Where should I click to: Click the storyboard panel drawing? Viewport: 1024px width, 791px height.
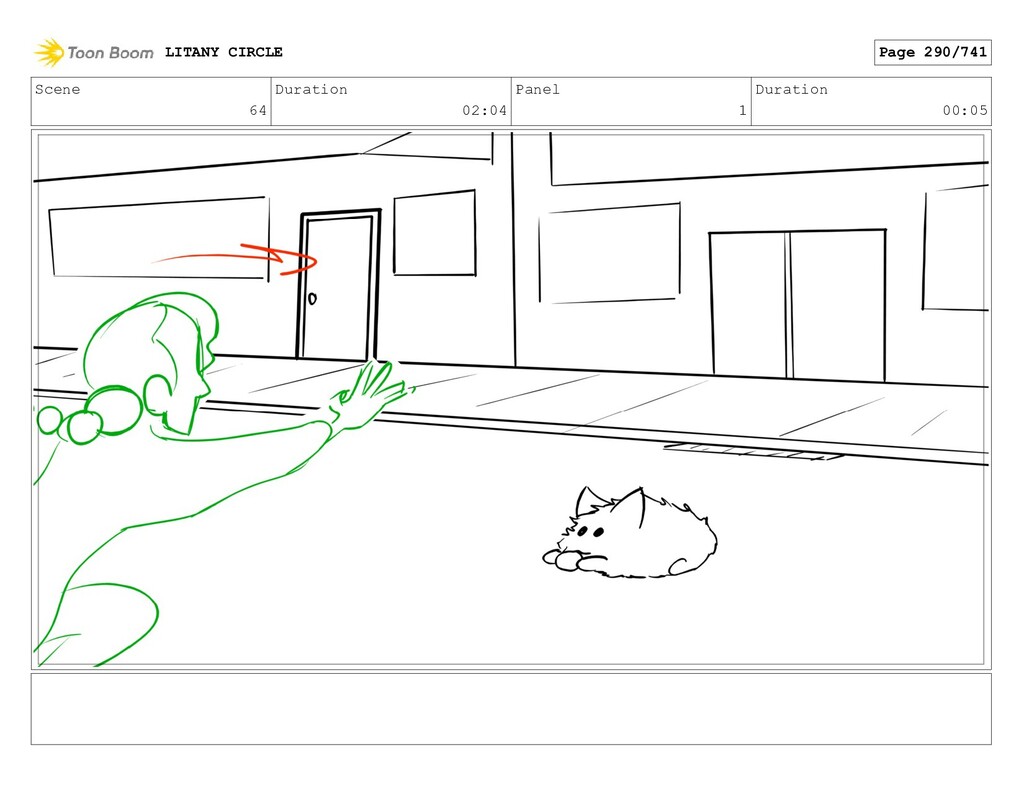pyautogui.click(x=511, y=400)
